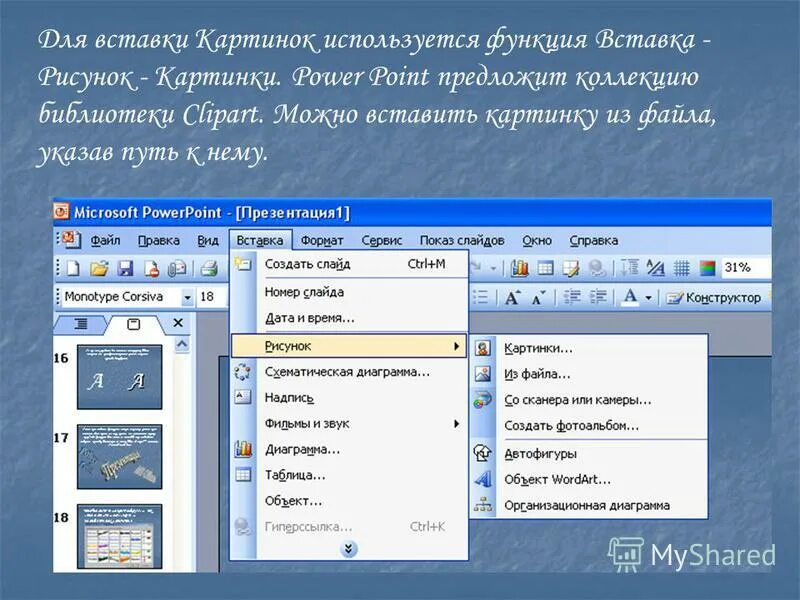
Task: Click the PowerPoint document icon in menu bar
Action: pos(70,240)
